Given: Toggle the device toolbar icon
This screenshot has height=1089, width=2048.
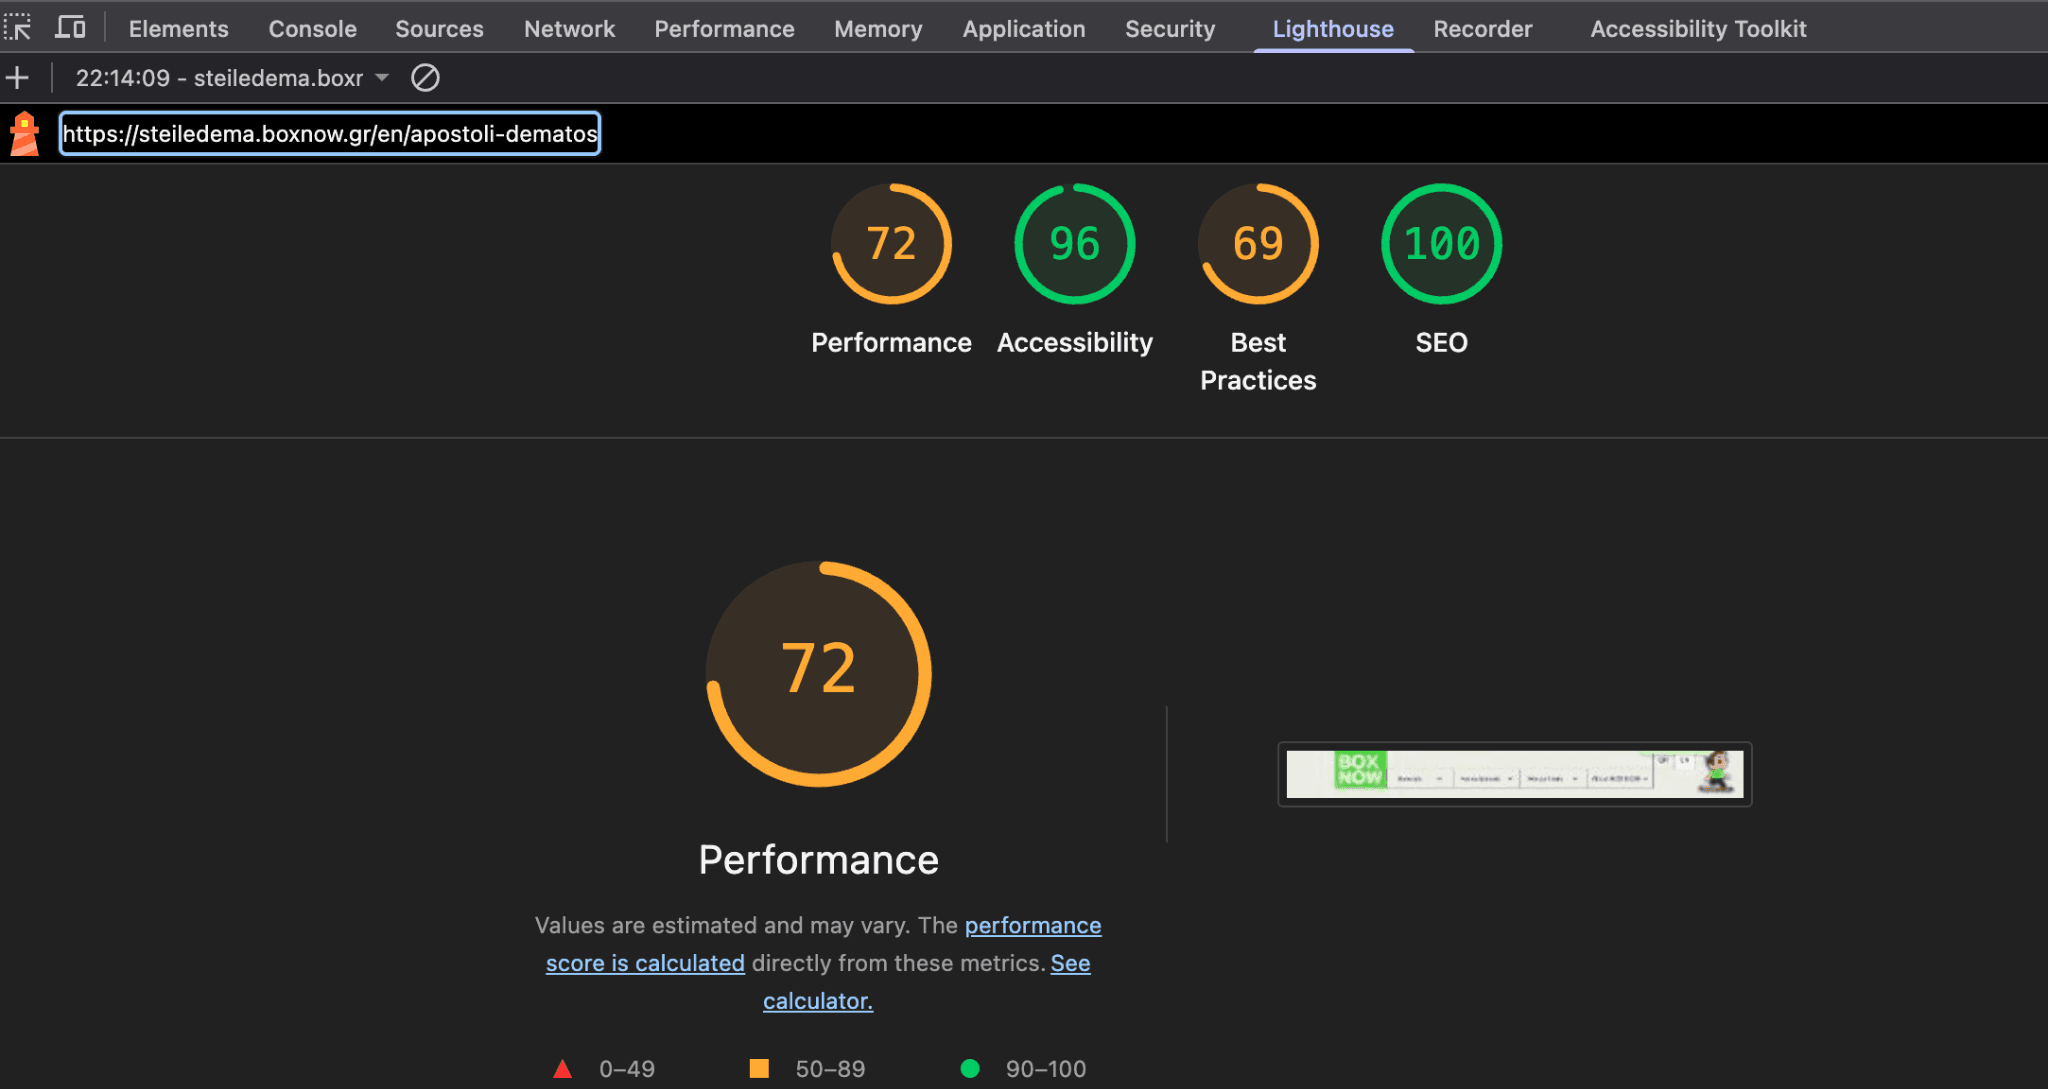Looking at the screenshot, I should [70, 28].
